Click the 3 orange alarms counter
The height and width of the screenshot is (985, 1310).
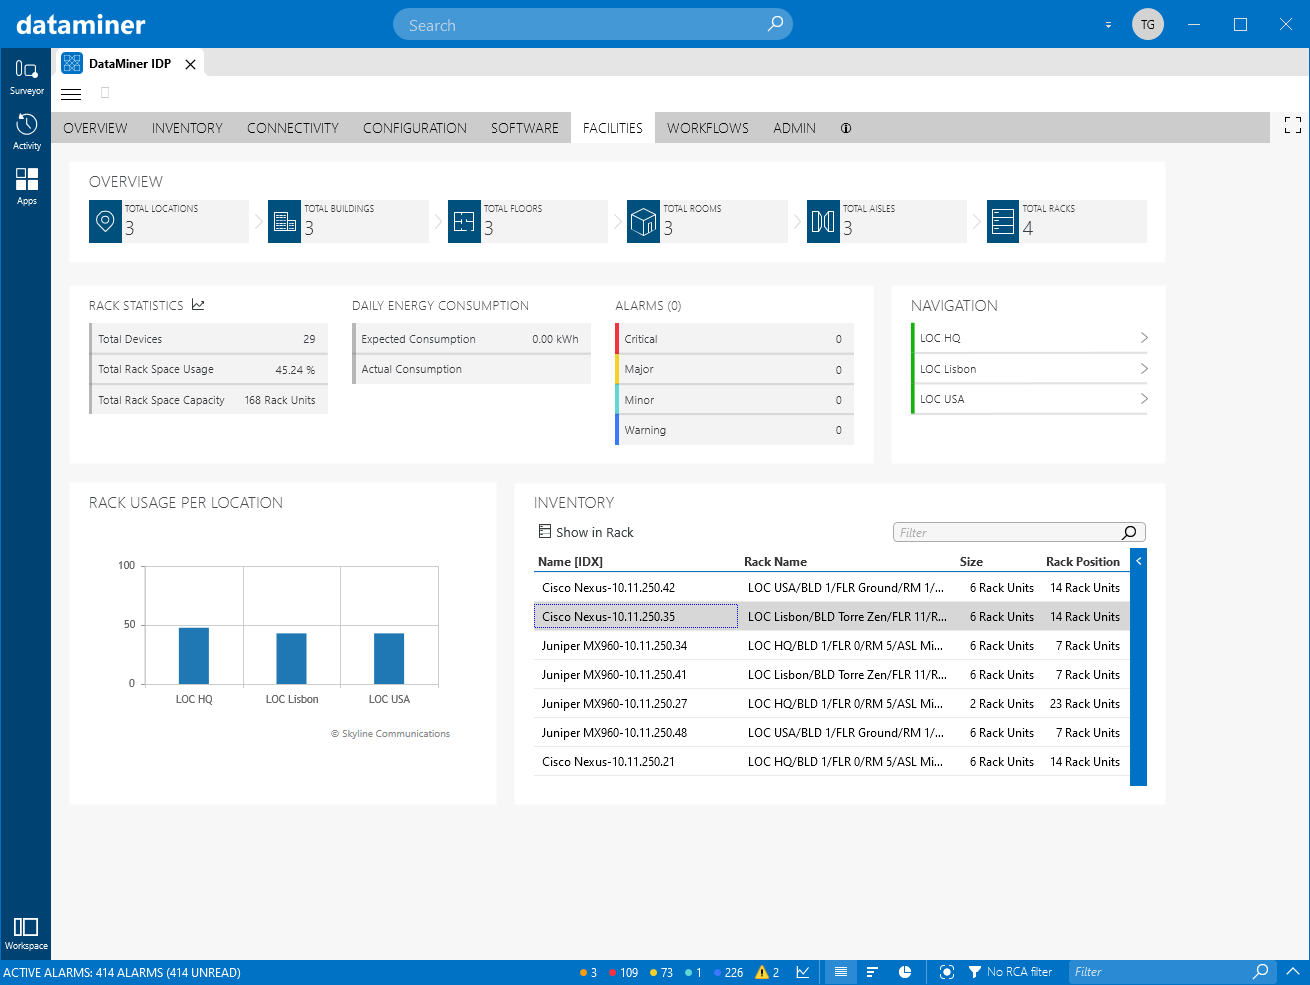click(x=588, y=972)
